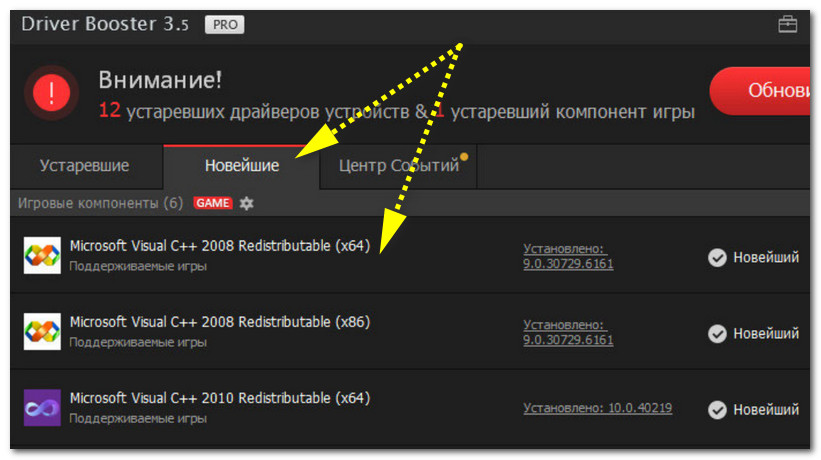Click checkmark icon for 2008 x64 row
This screenshot has height=460, width=821.
click(717, 257)
